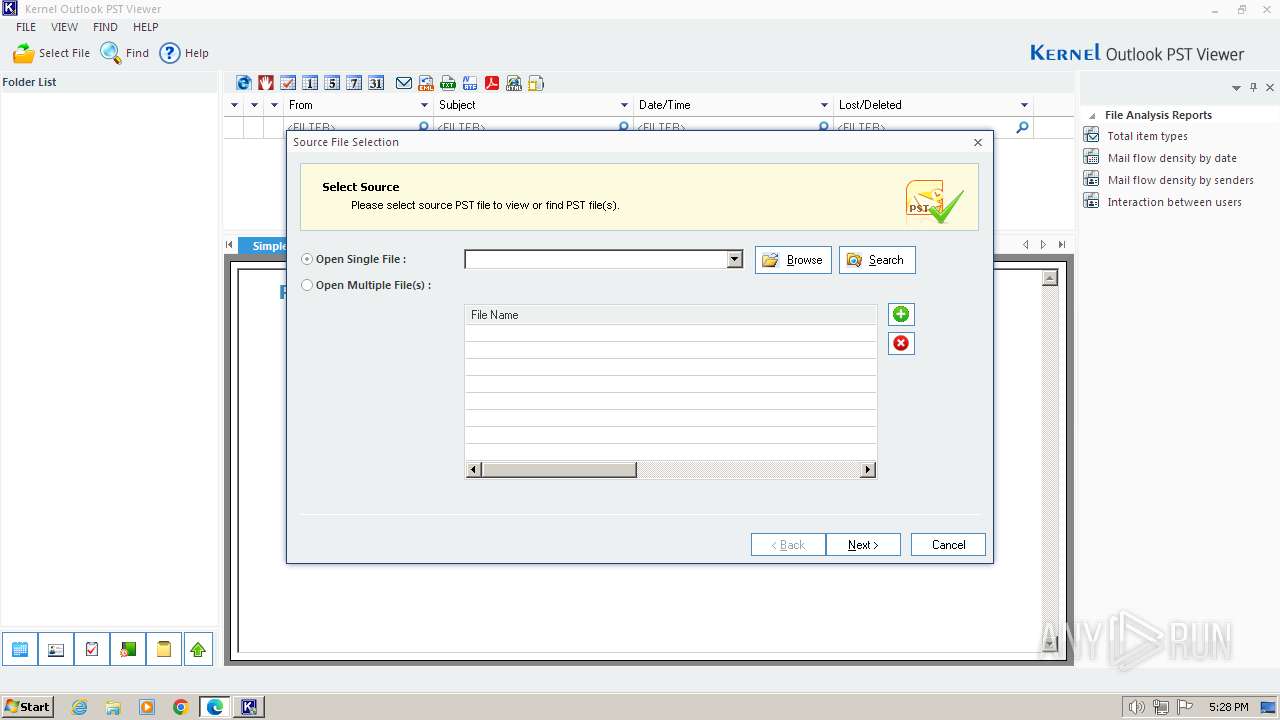Click the Select File toolbar icon
Viewport: 1280px width, 720px height.
[51, 53]
